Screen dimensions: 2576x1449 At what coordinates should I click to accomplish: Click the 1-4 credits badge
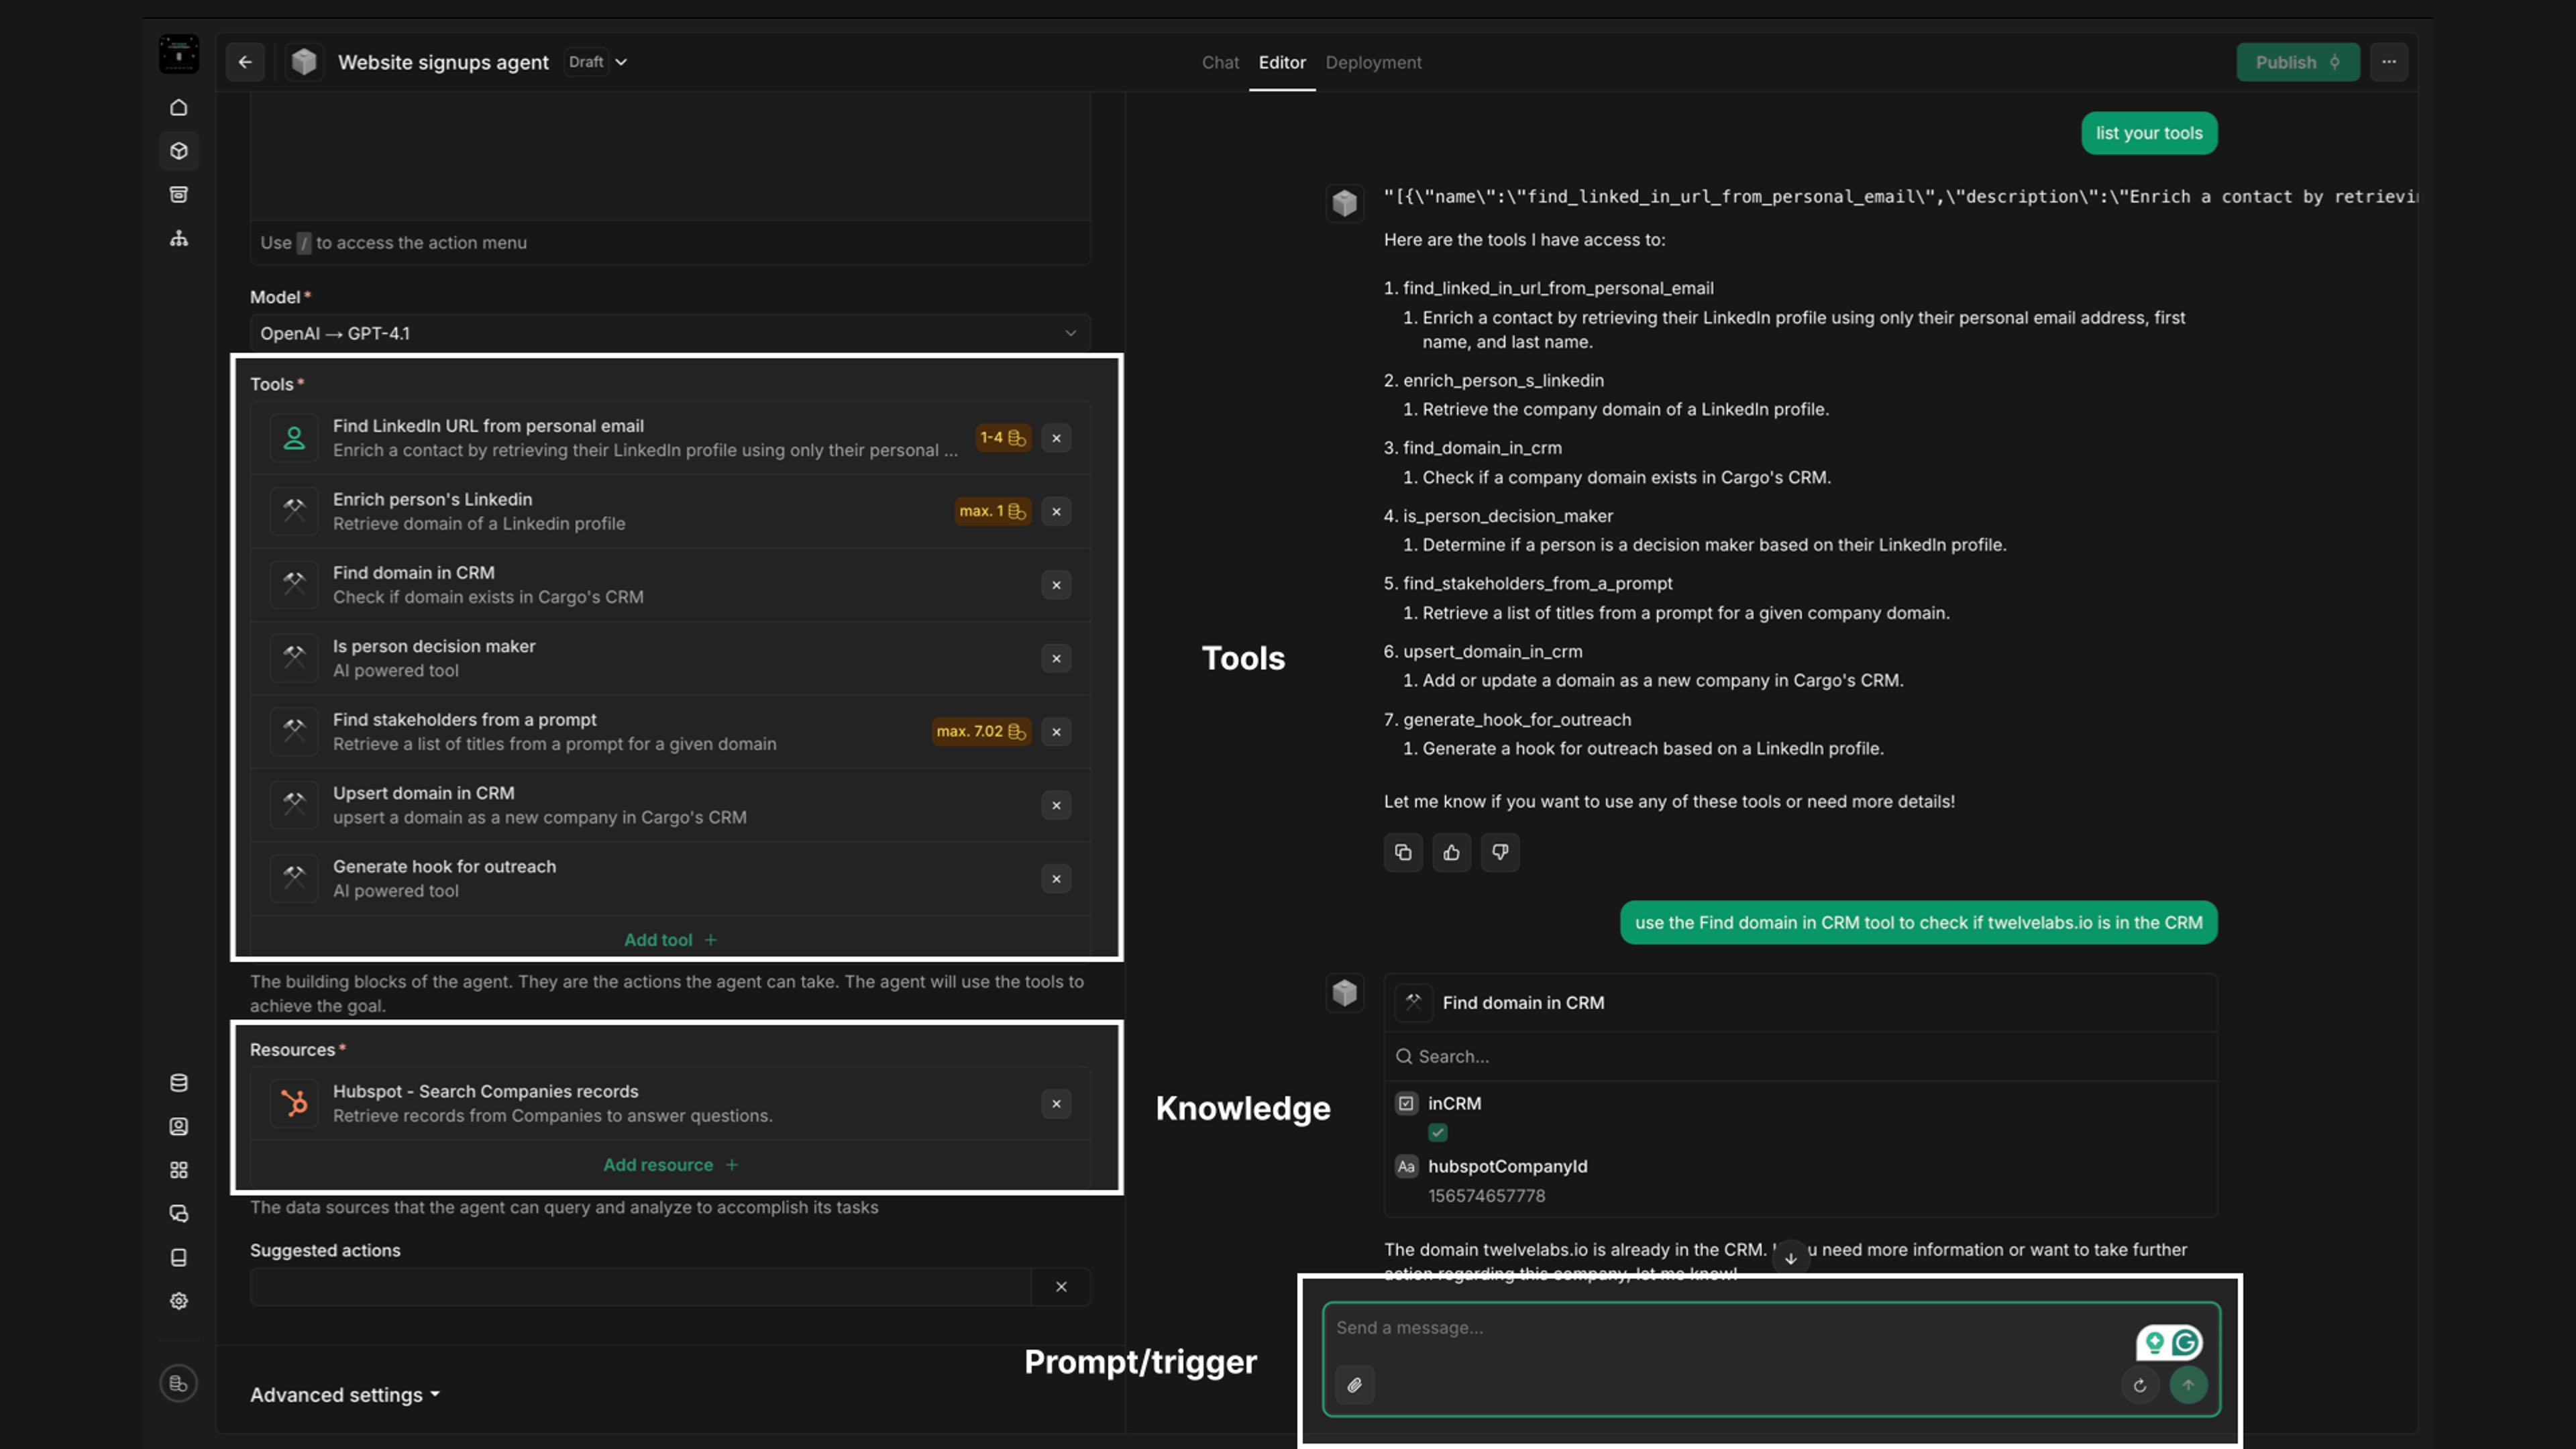1003,438
